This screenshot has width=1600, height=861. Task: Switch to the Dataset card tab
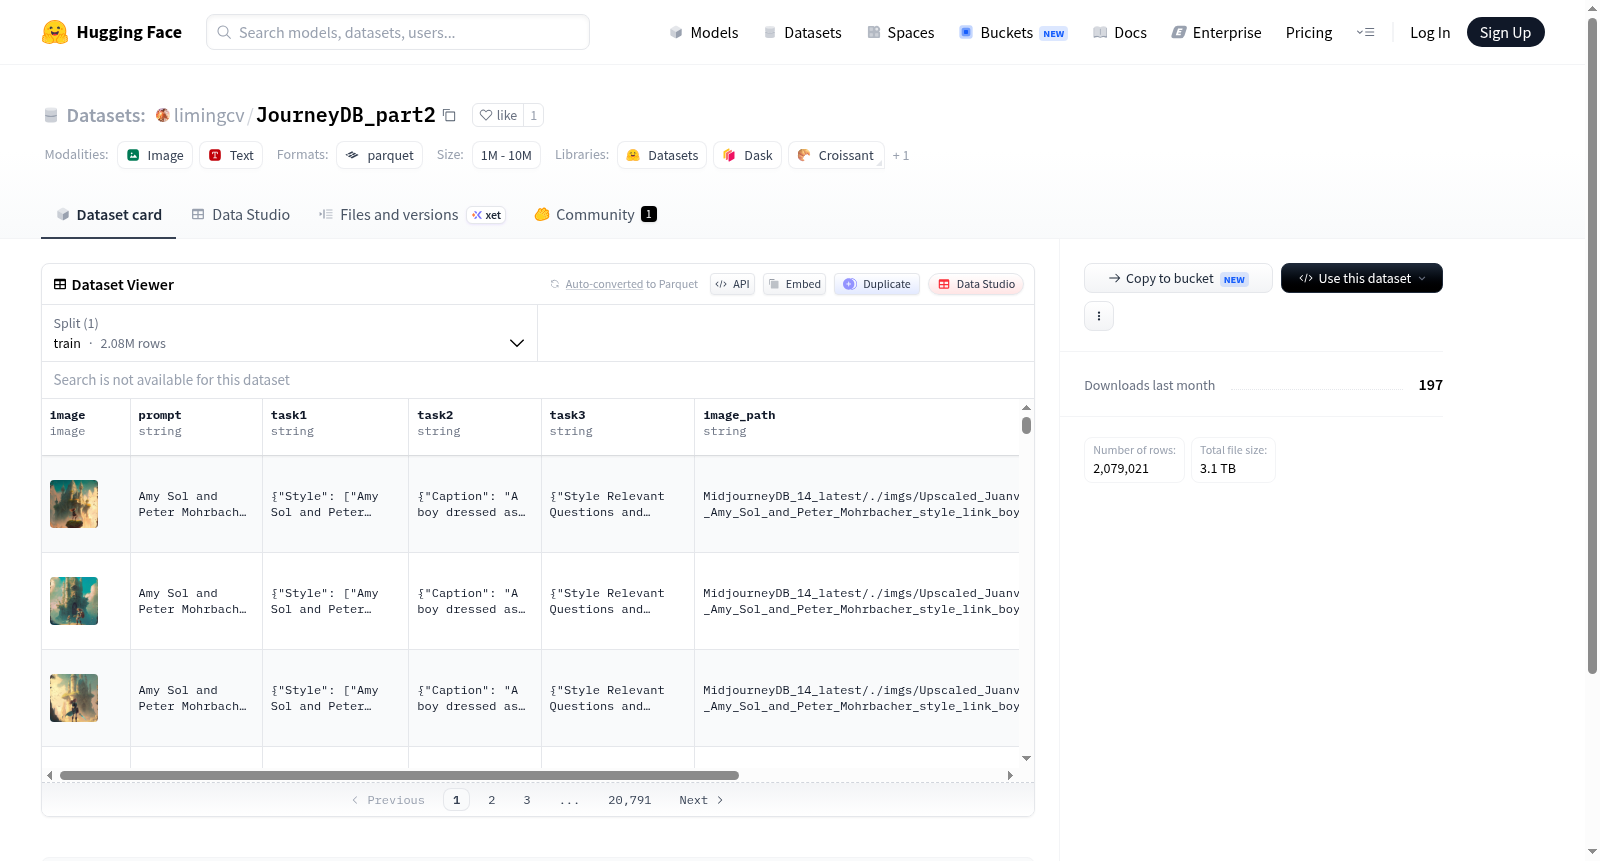[109, 215]
